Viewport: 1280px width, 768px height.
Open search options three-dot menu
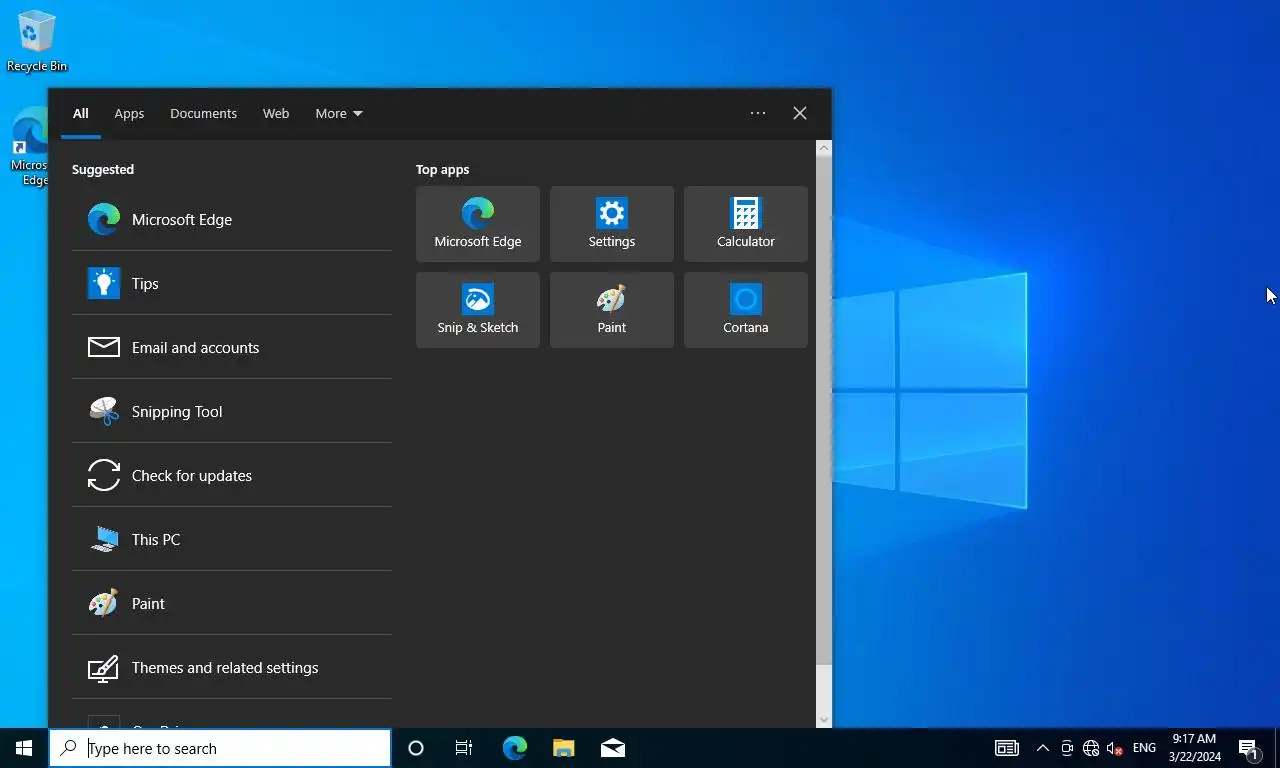758,113
